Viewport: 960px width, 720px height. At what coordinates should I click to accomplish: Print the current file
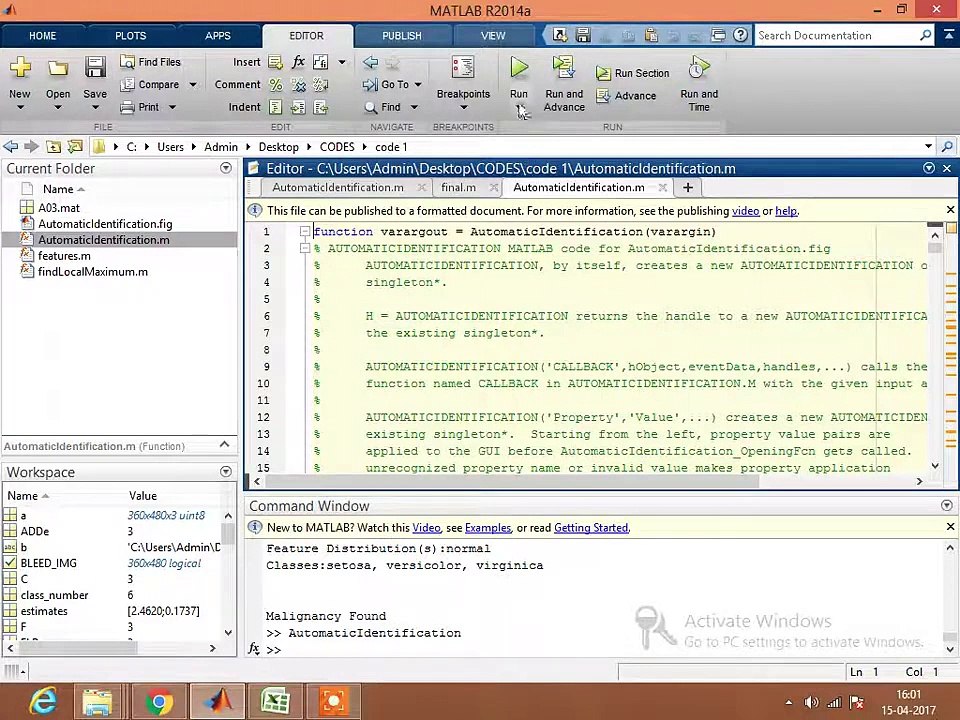point(141,107)
